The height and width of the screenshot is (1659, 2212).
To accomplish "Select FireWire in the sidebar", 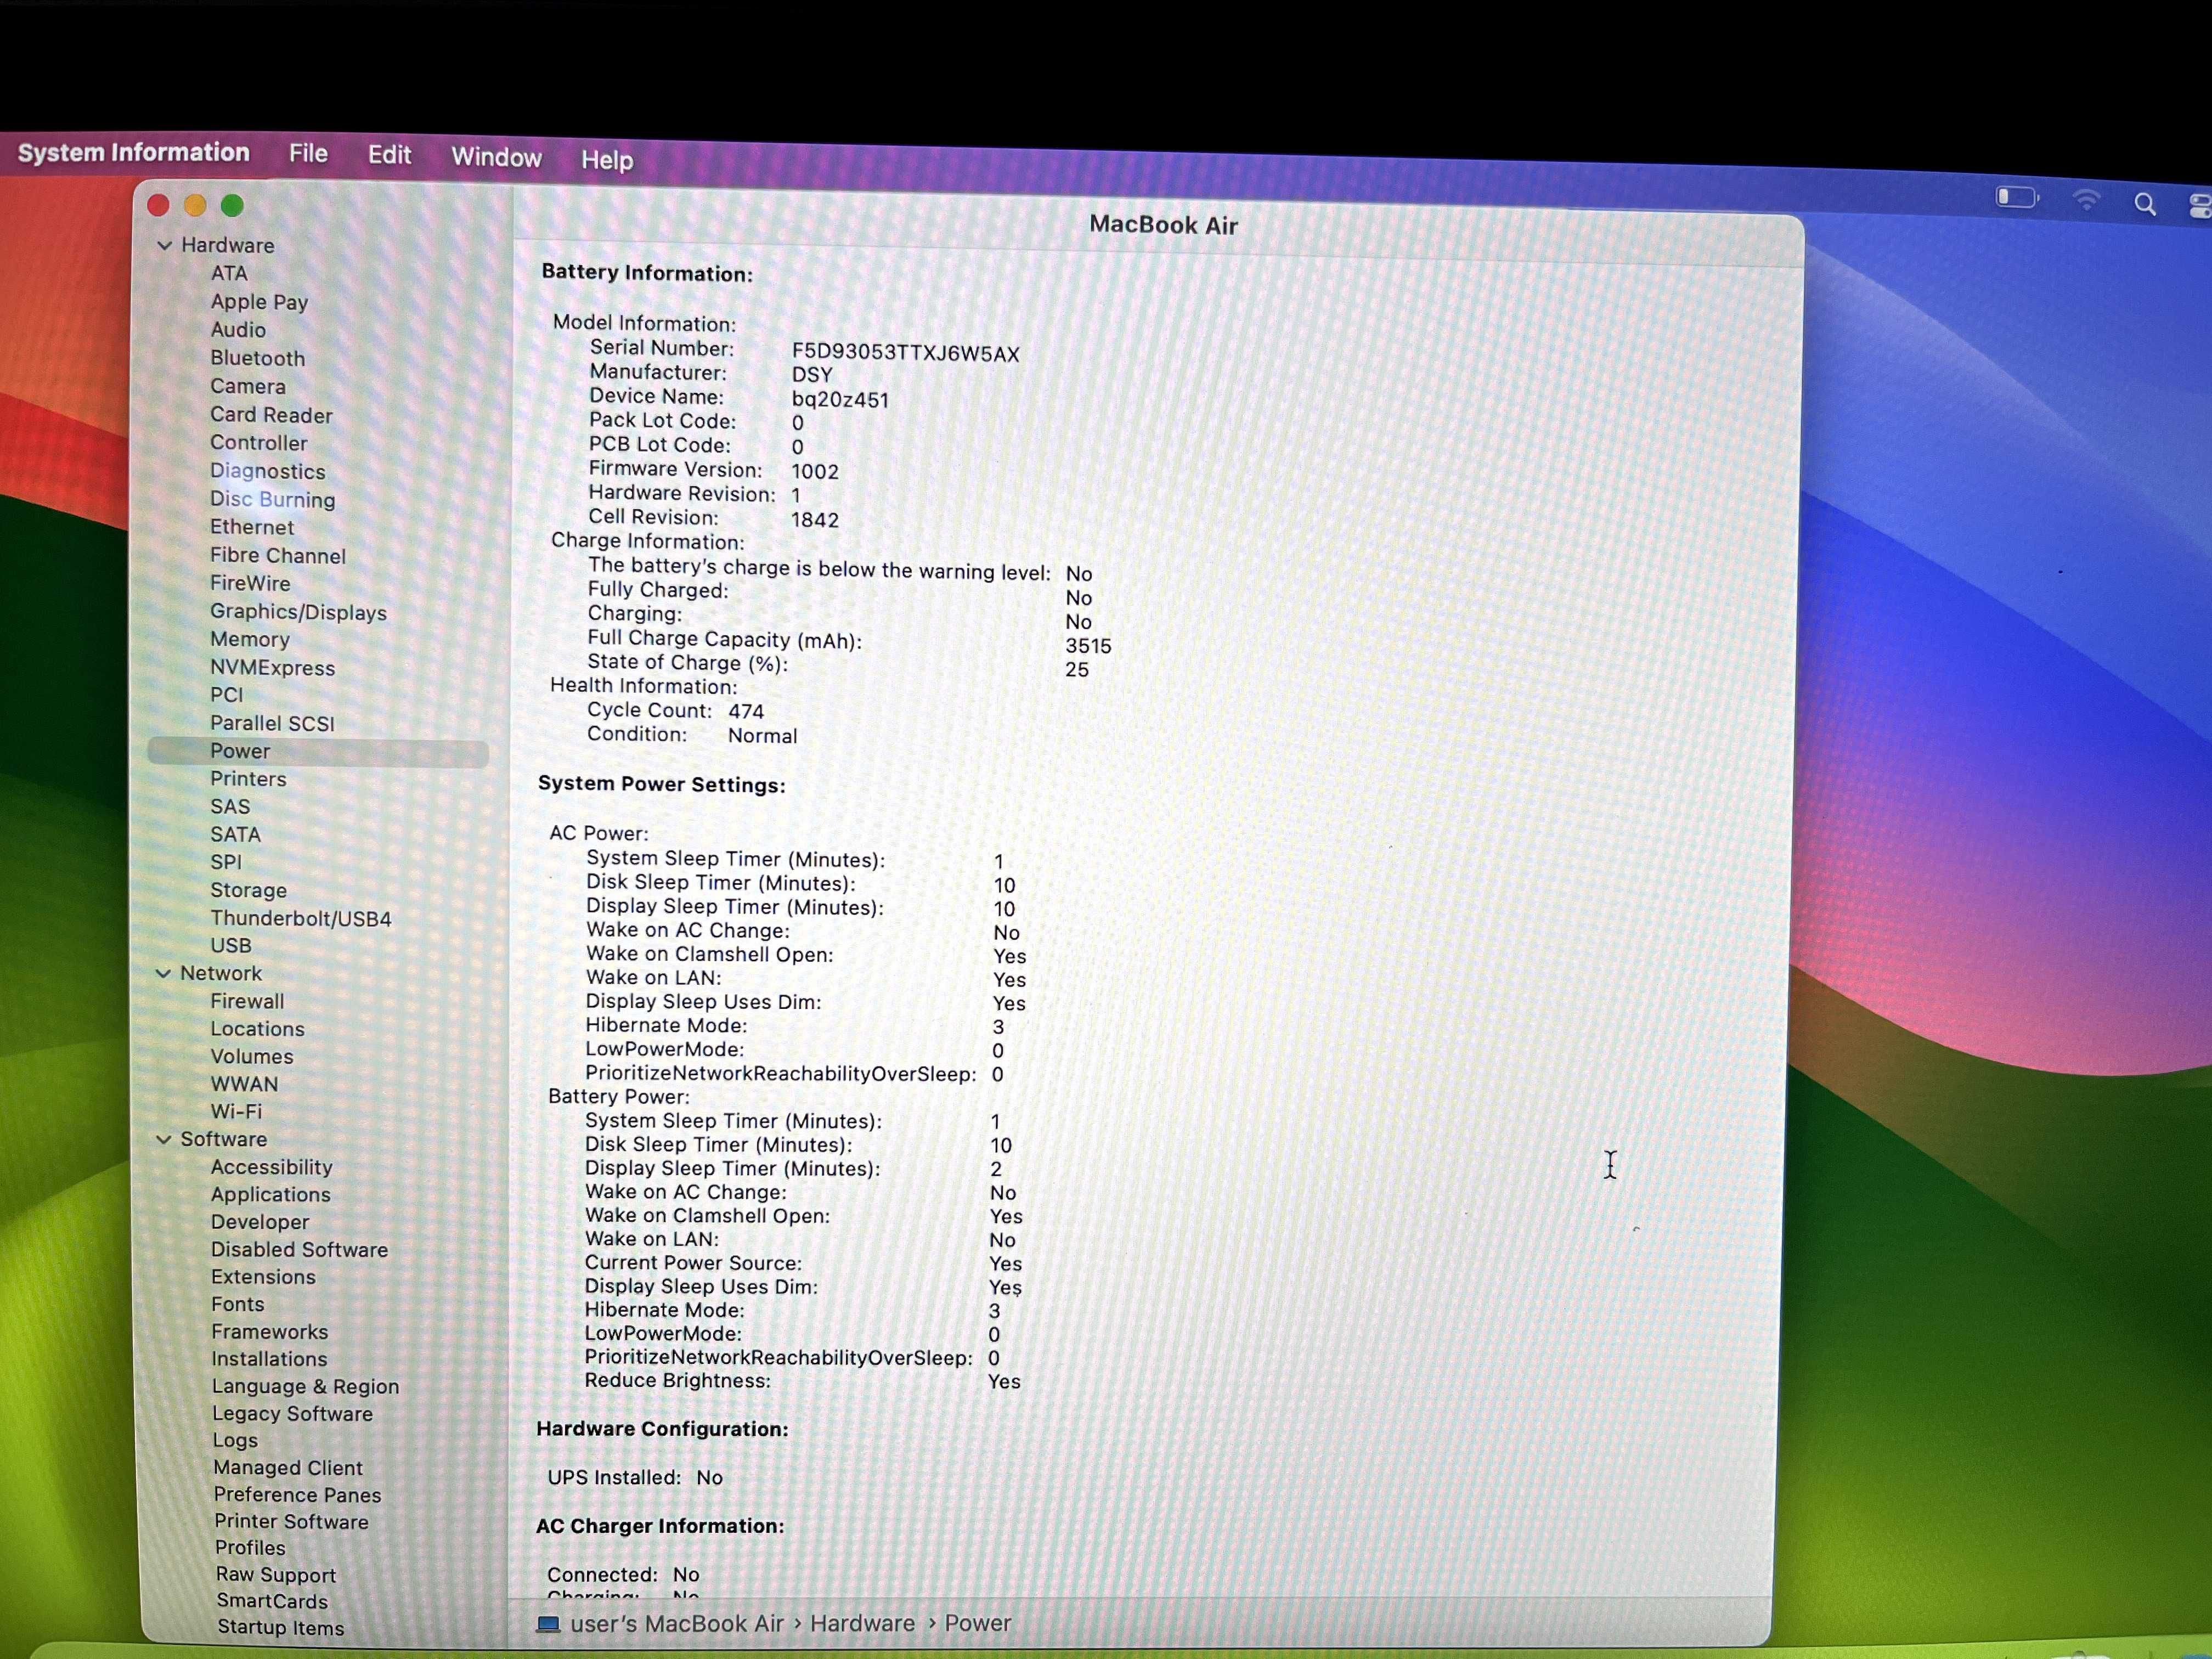I will (250, 583).
